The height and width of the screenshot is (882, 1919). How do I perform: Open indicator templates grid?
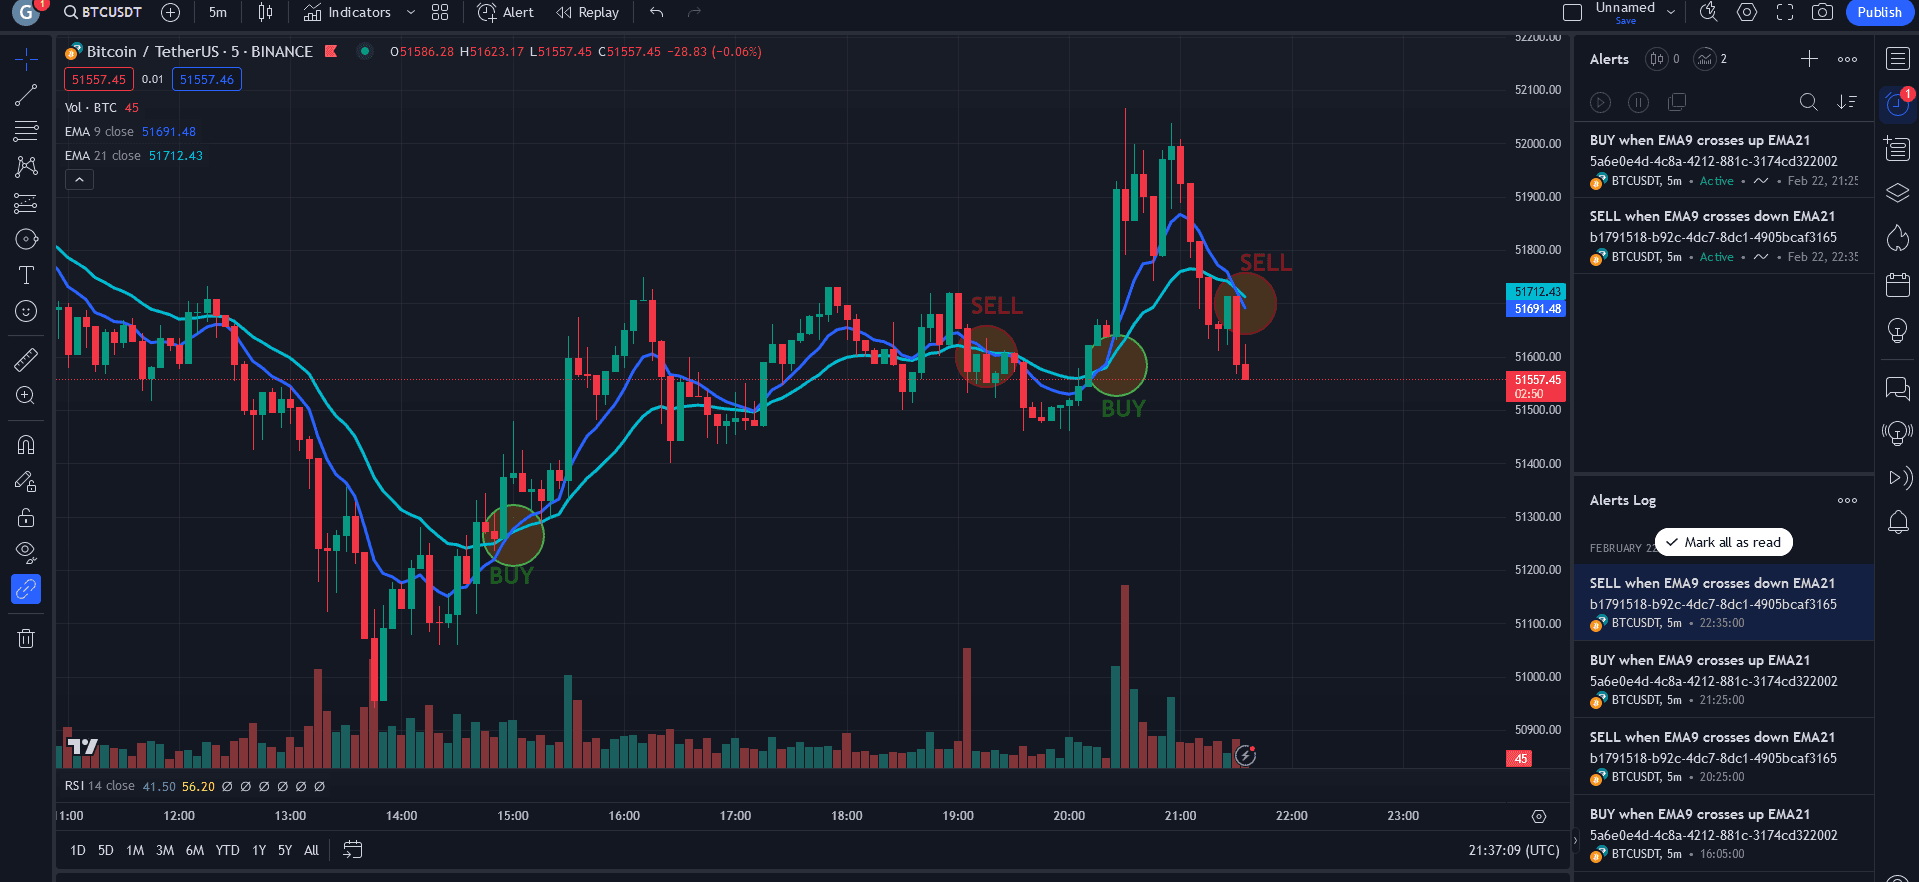[x=440, y=13]
